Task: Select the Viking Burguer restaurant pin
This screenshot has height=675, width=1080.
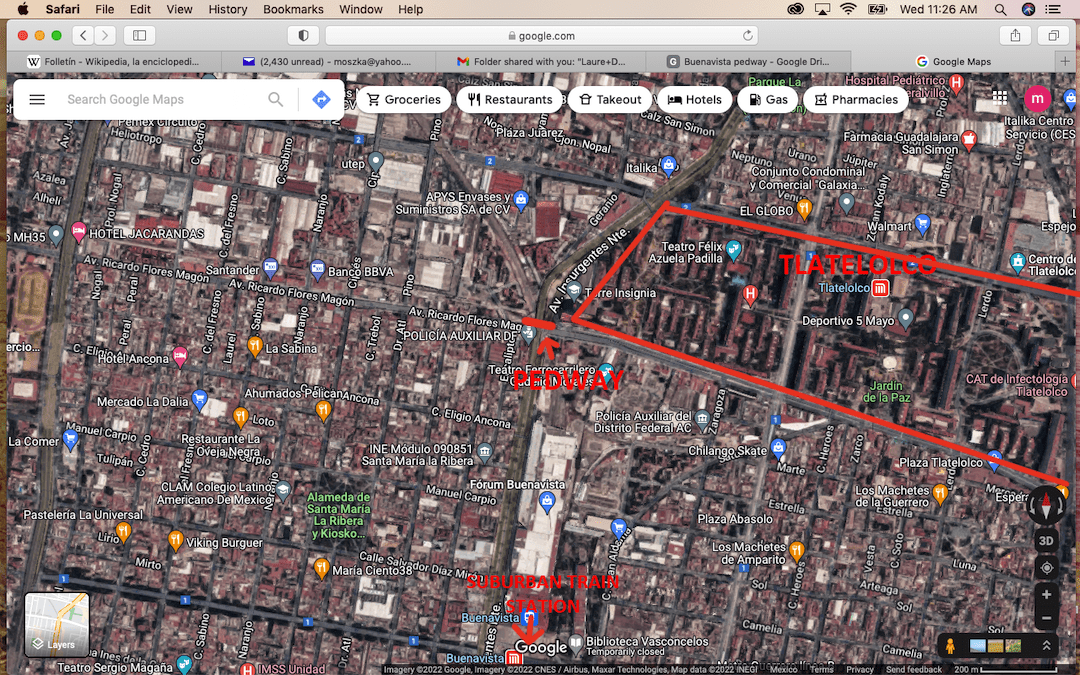Action: coord(176,541)
